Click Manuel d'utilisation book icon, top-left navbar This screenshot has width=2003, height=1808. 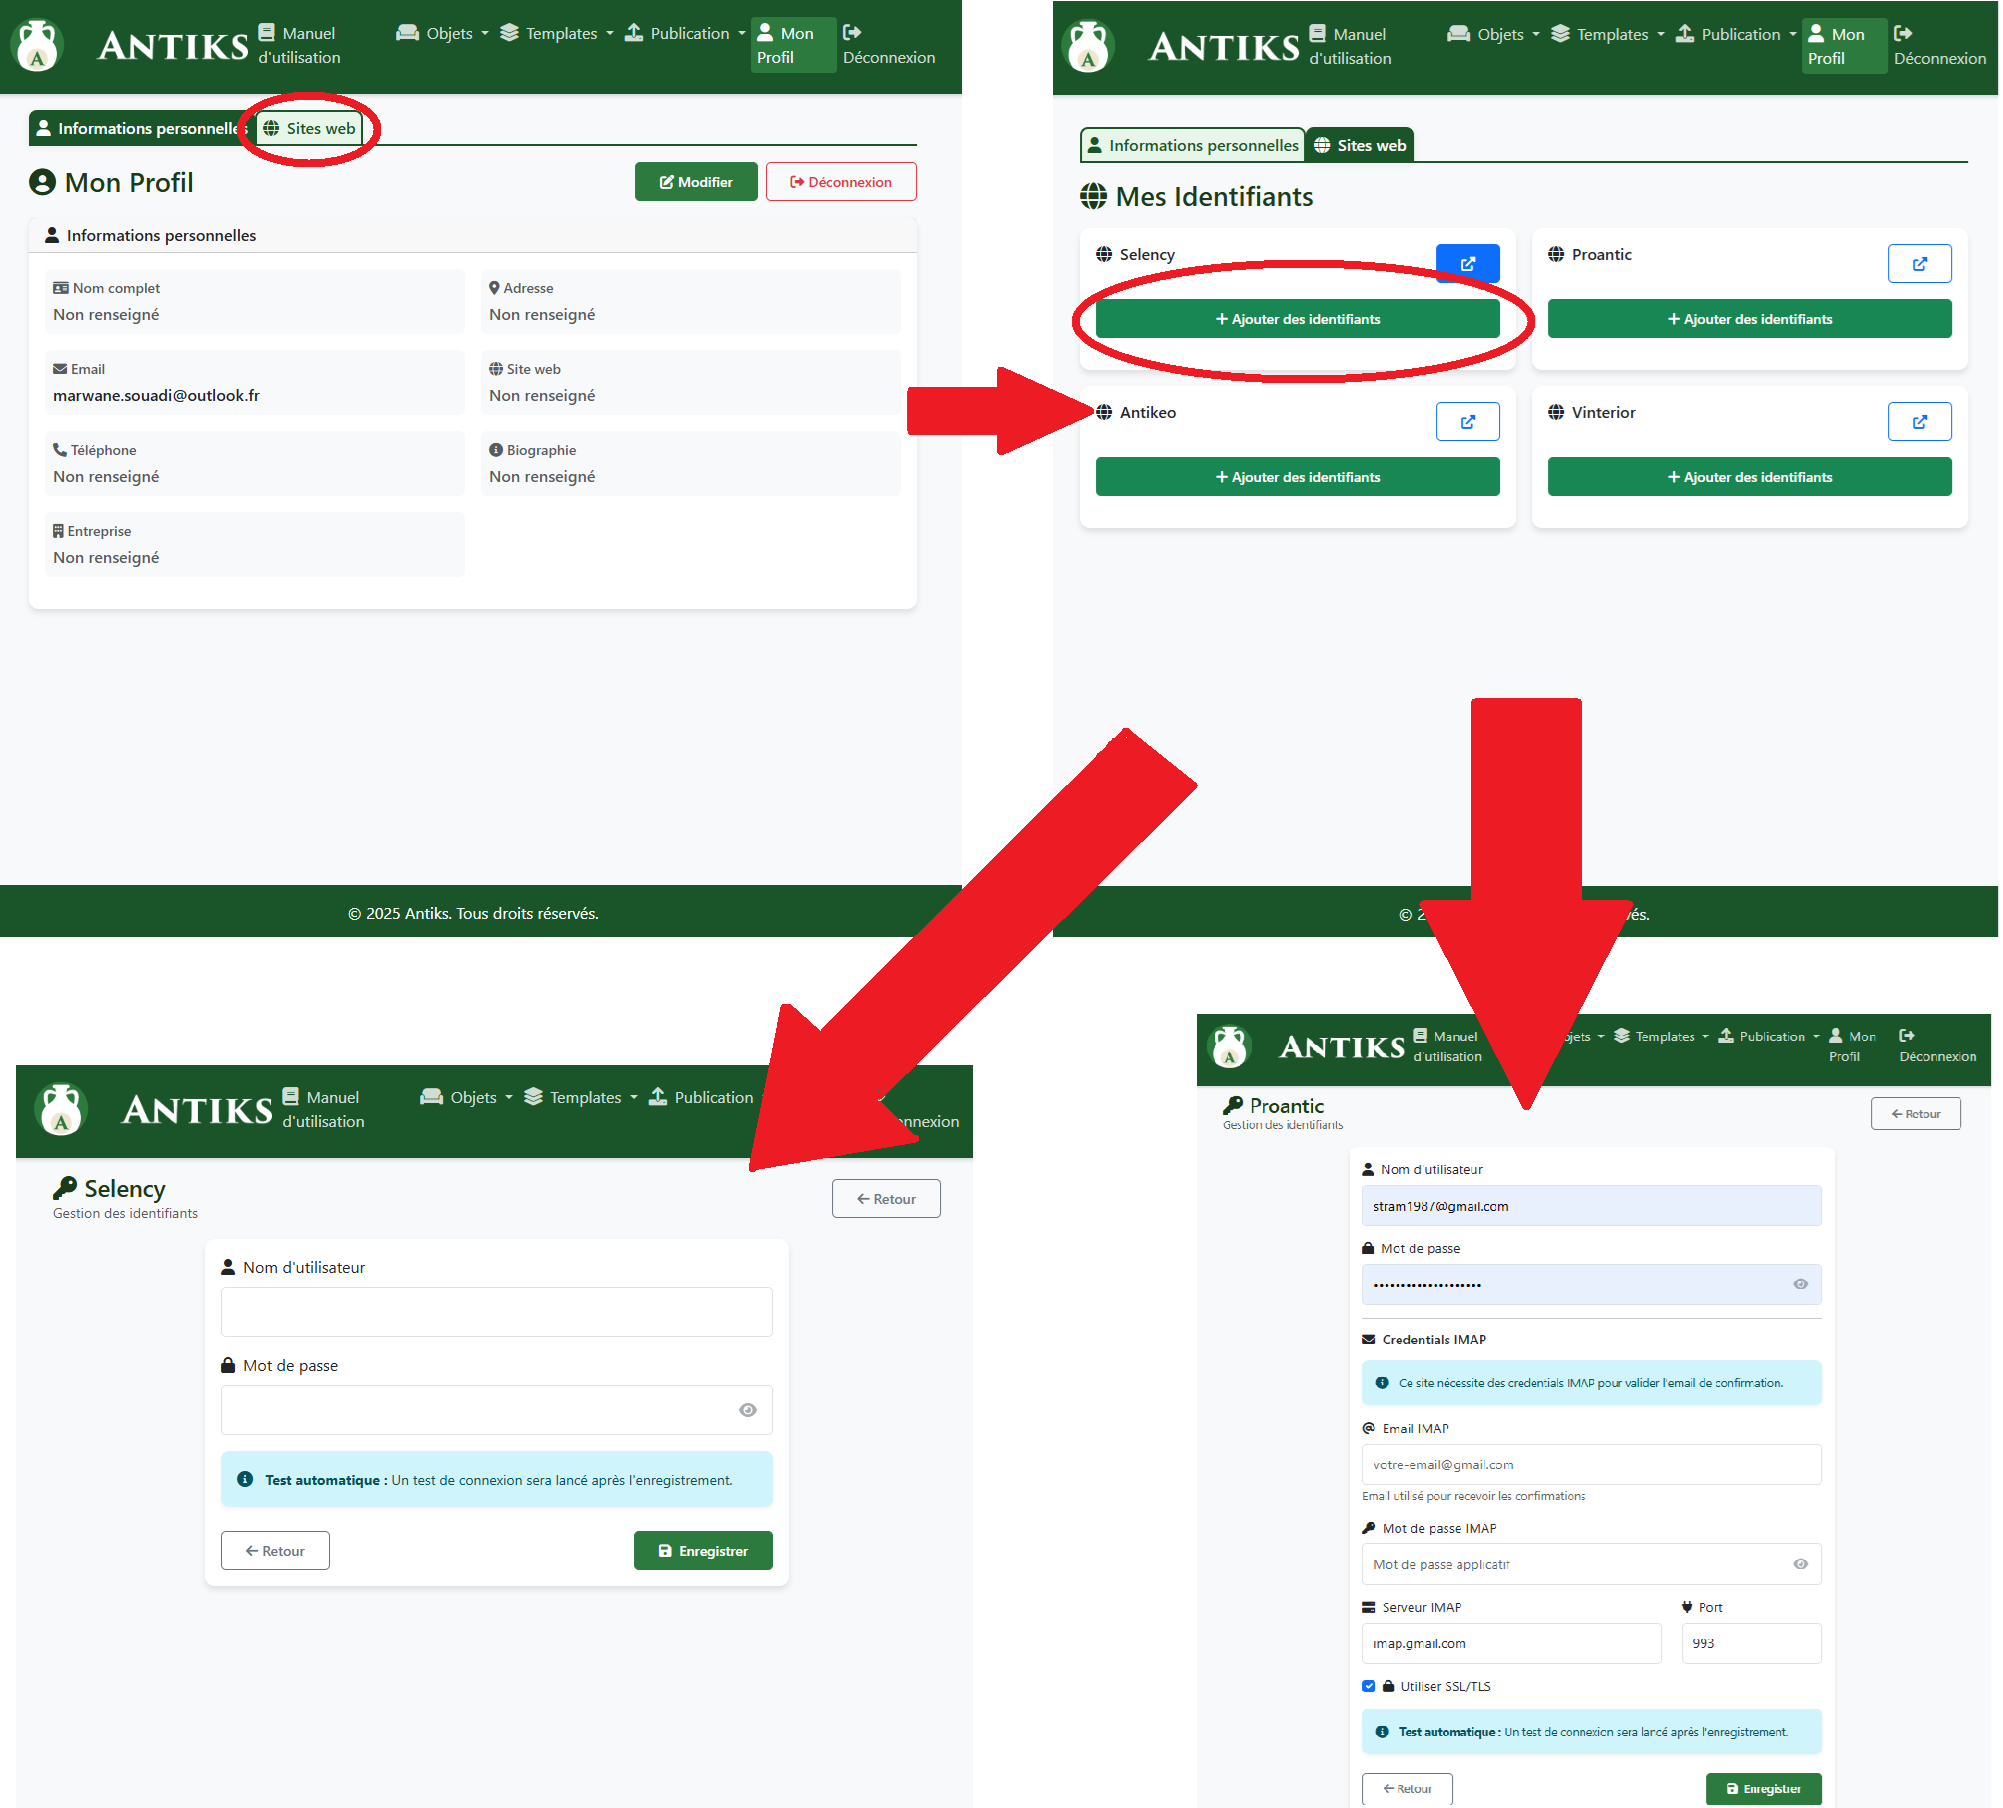pyautogui.click(x=267, y=32)
